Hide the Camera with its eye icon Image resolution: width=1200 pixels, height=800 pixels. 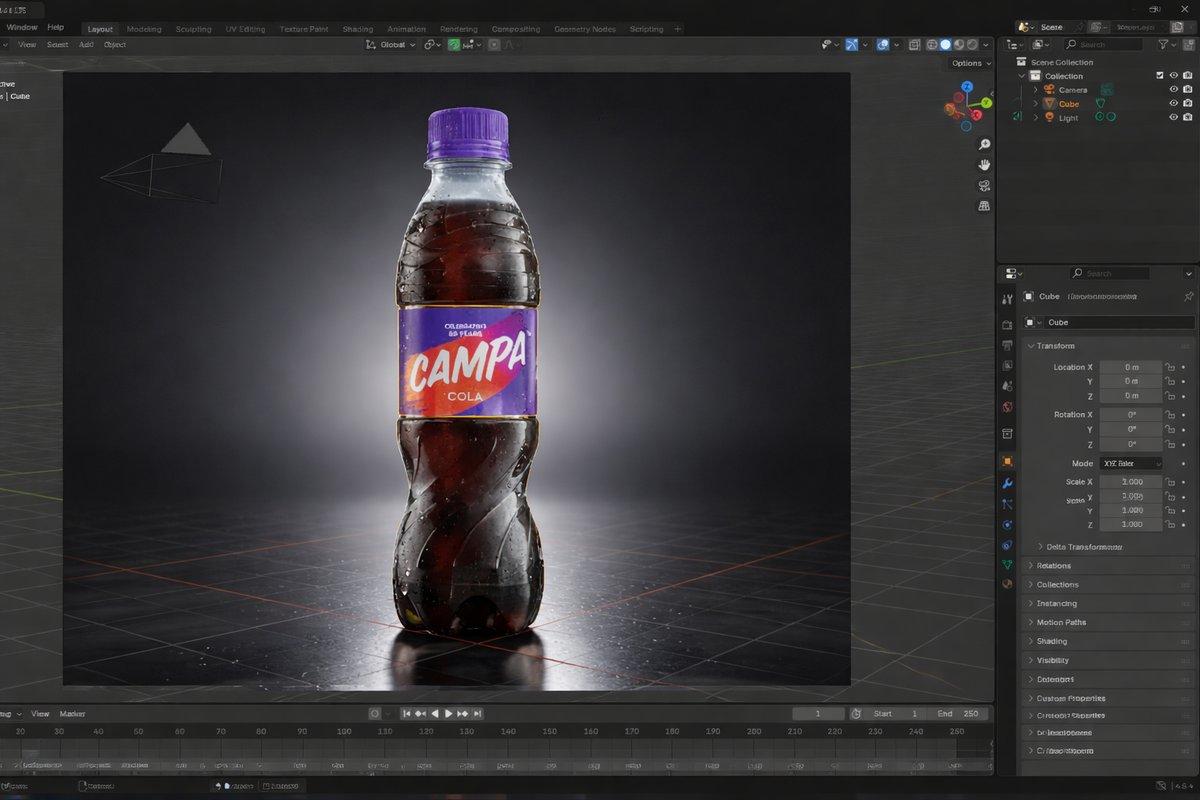tap(1174, 89)
